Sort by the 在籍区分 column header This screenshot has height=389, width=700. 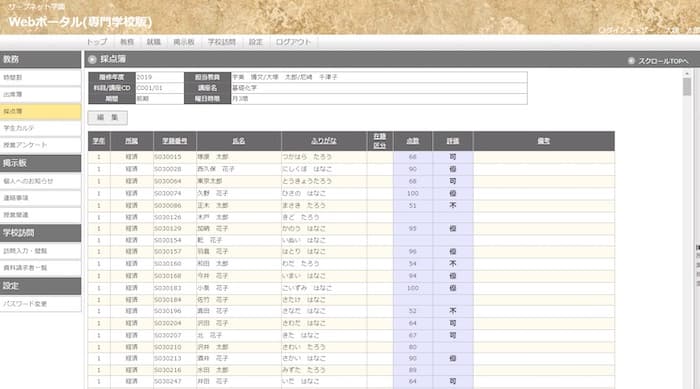click(x=379, y=141)
